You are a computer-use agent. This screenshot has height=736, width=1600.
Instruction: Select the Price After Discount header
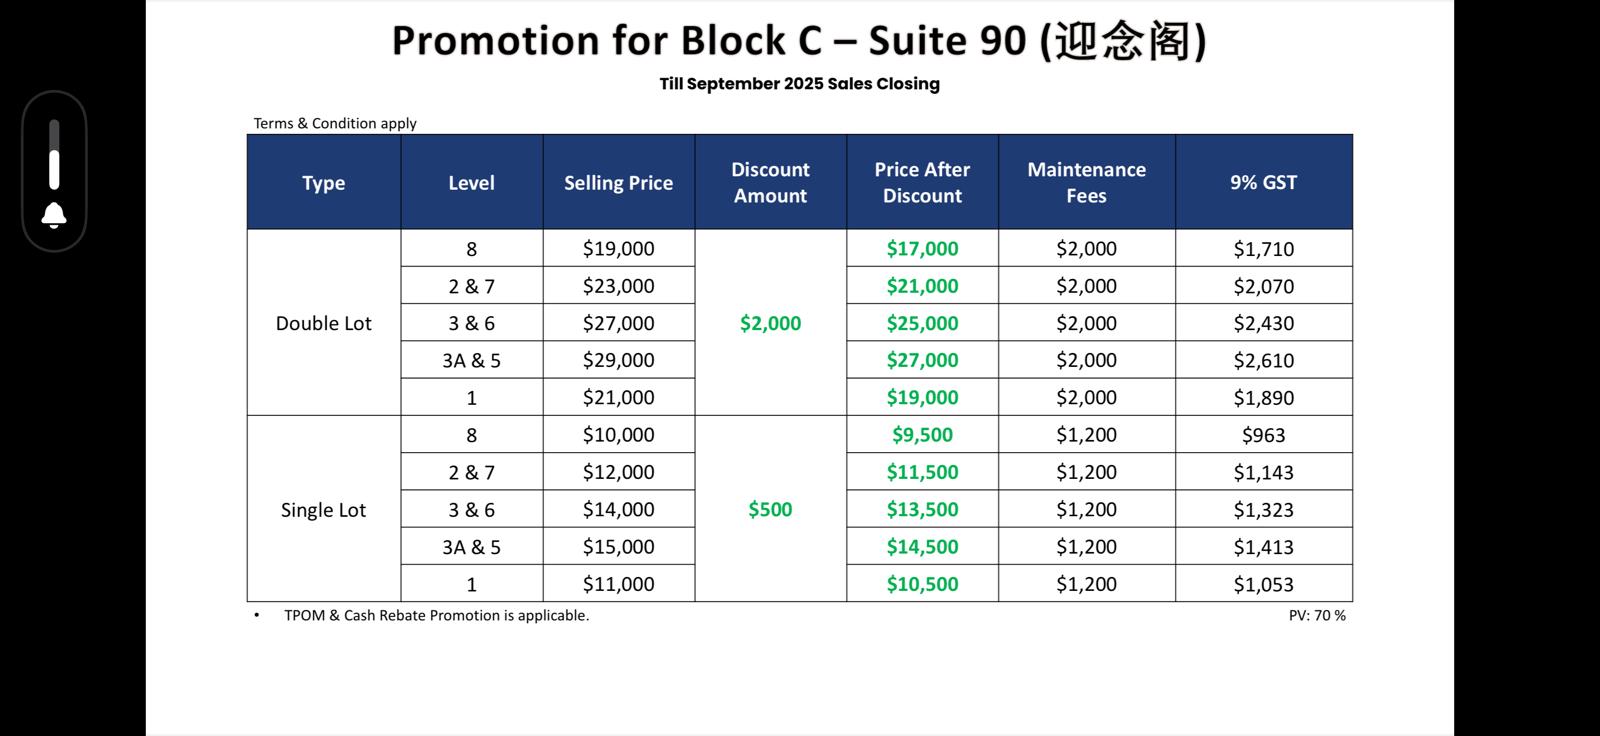pyautogui.click(x=922, y=183)
